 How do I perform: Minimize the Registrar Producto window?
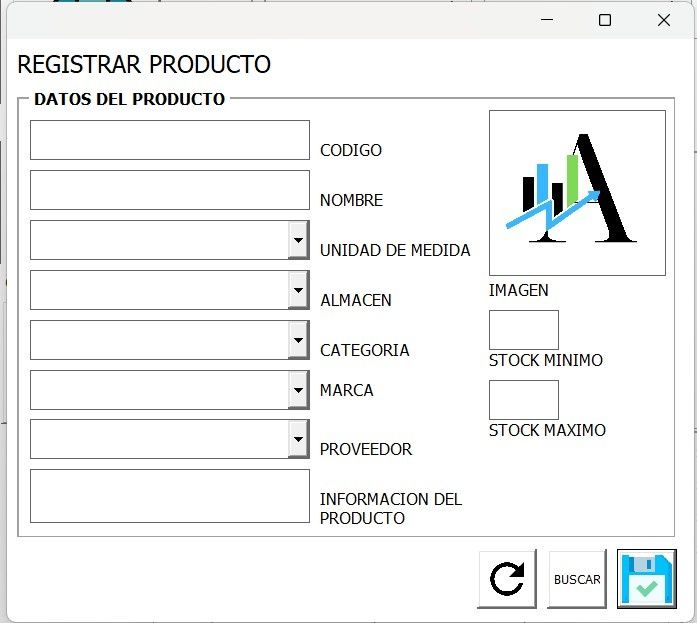[547, 20]
